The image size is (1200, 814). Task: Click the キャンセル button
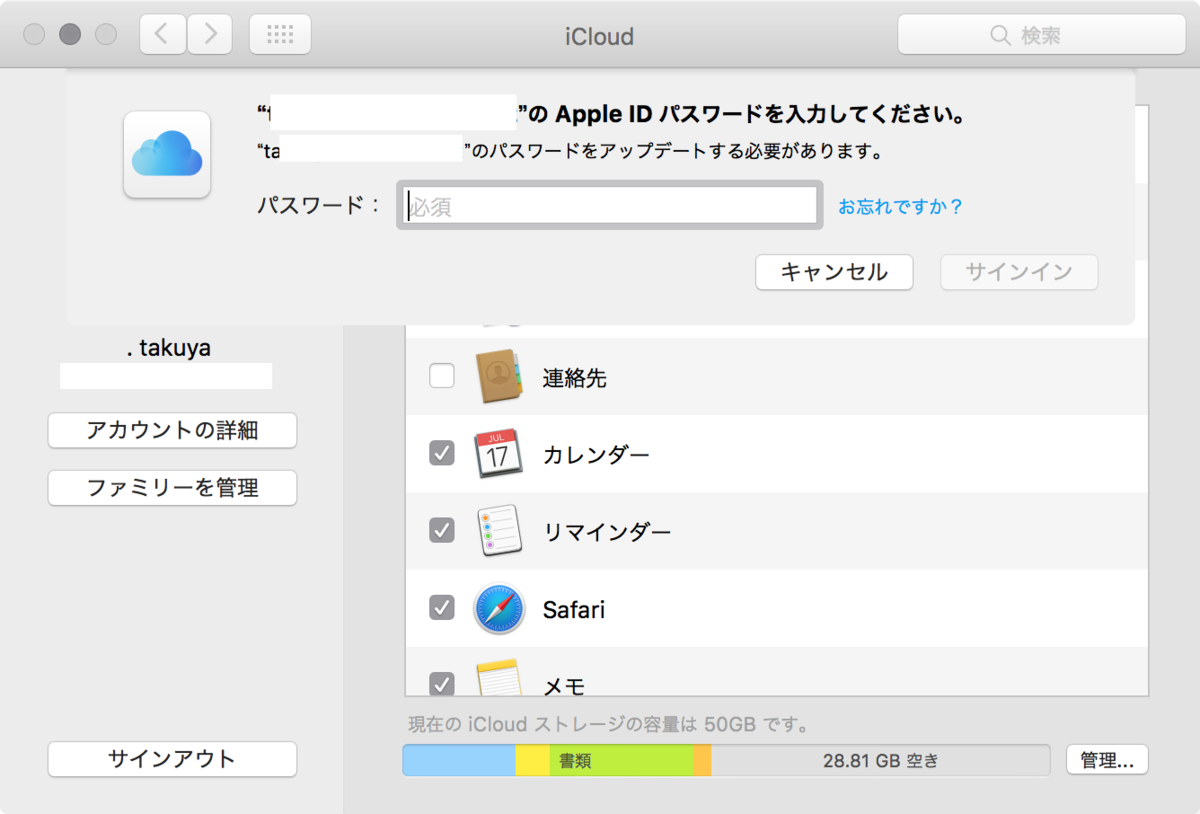point(834,272)
